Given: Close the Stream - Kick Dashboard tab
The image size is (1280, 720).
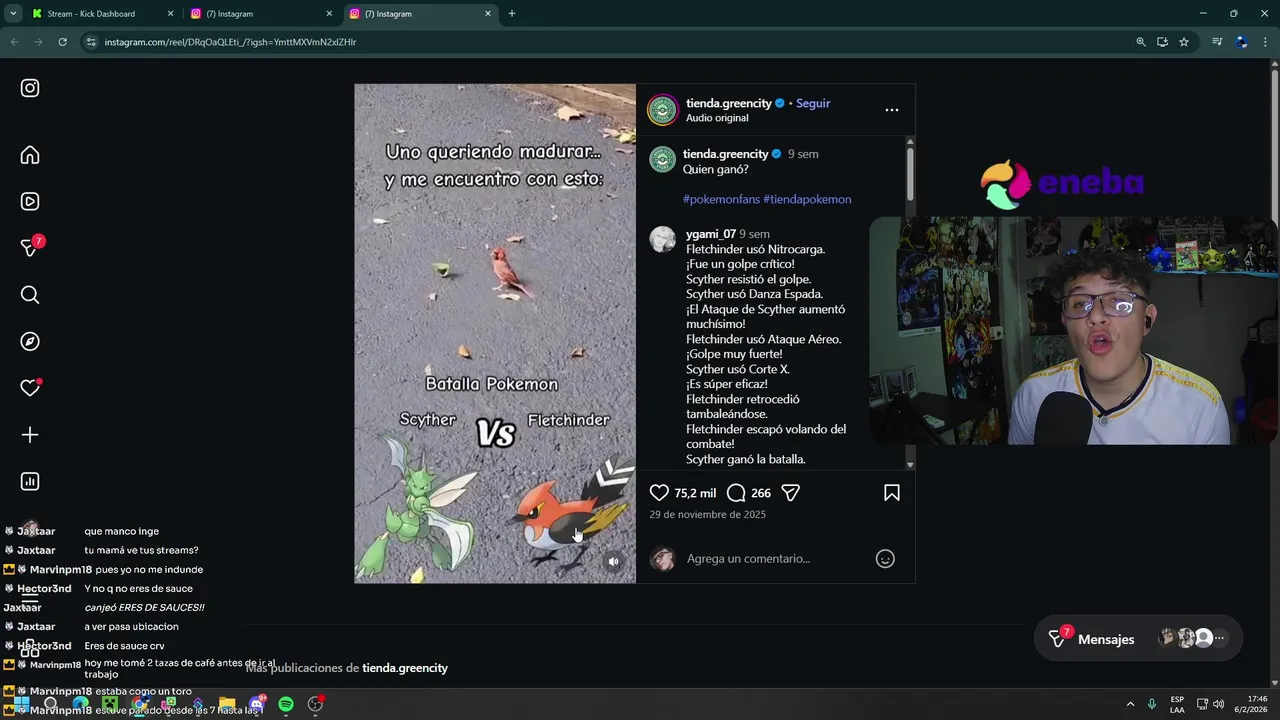Looking at the screenshot, I should click(170, 14).
